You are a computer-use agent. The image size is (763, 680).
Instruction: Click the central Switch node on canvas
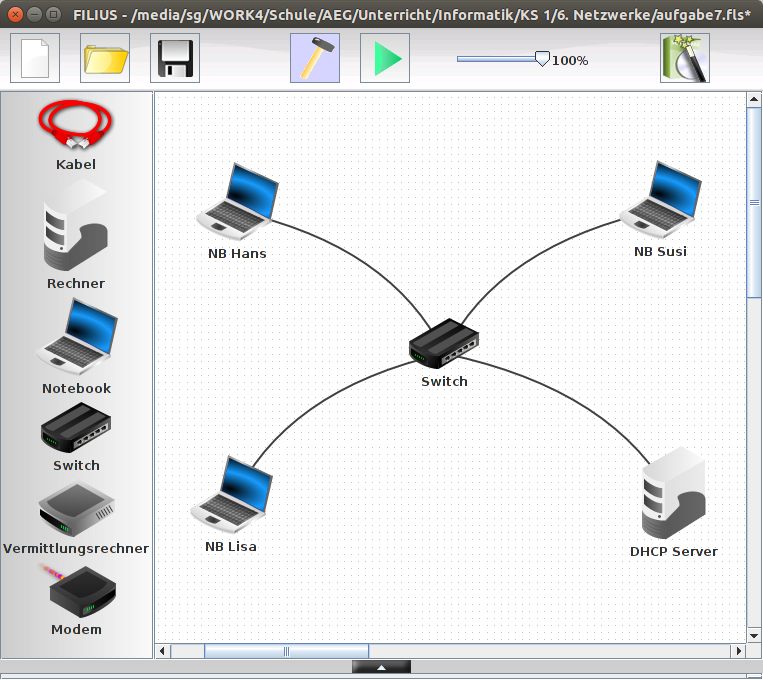[x=444, y=345]
